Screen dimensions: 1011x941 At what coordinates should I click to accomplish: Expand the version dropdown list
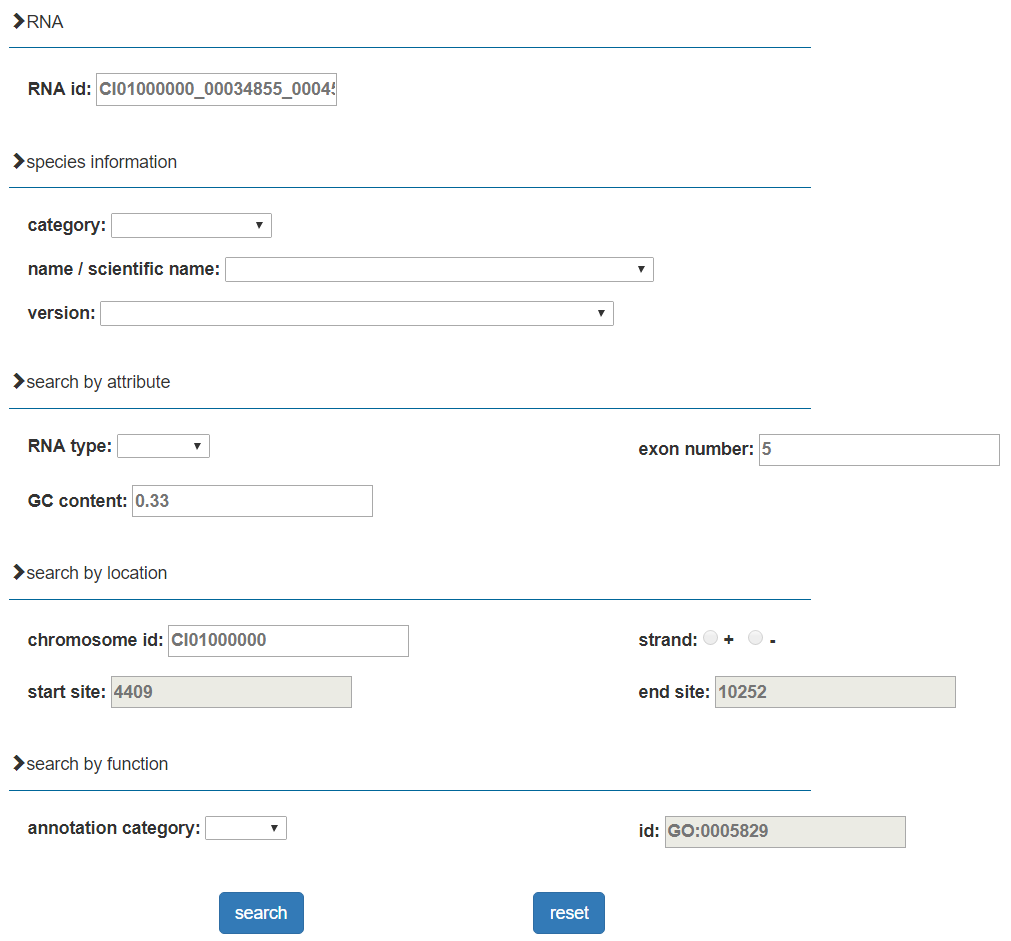point(356,313)
